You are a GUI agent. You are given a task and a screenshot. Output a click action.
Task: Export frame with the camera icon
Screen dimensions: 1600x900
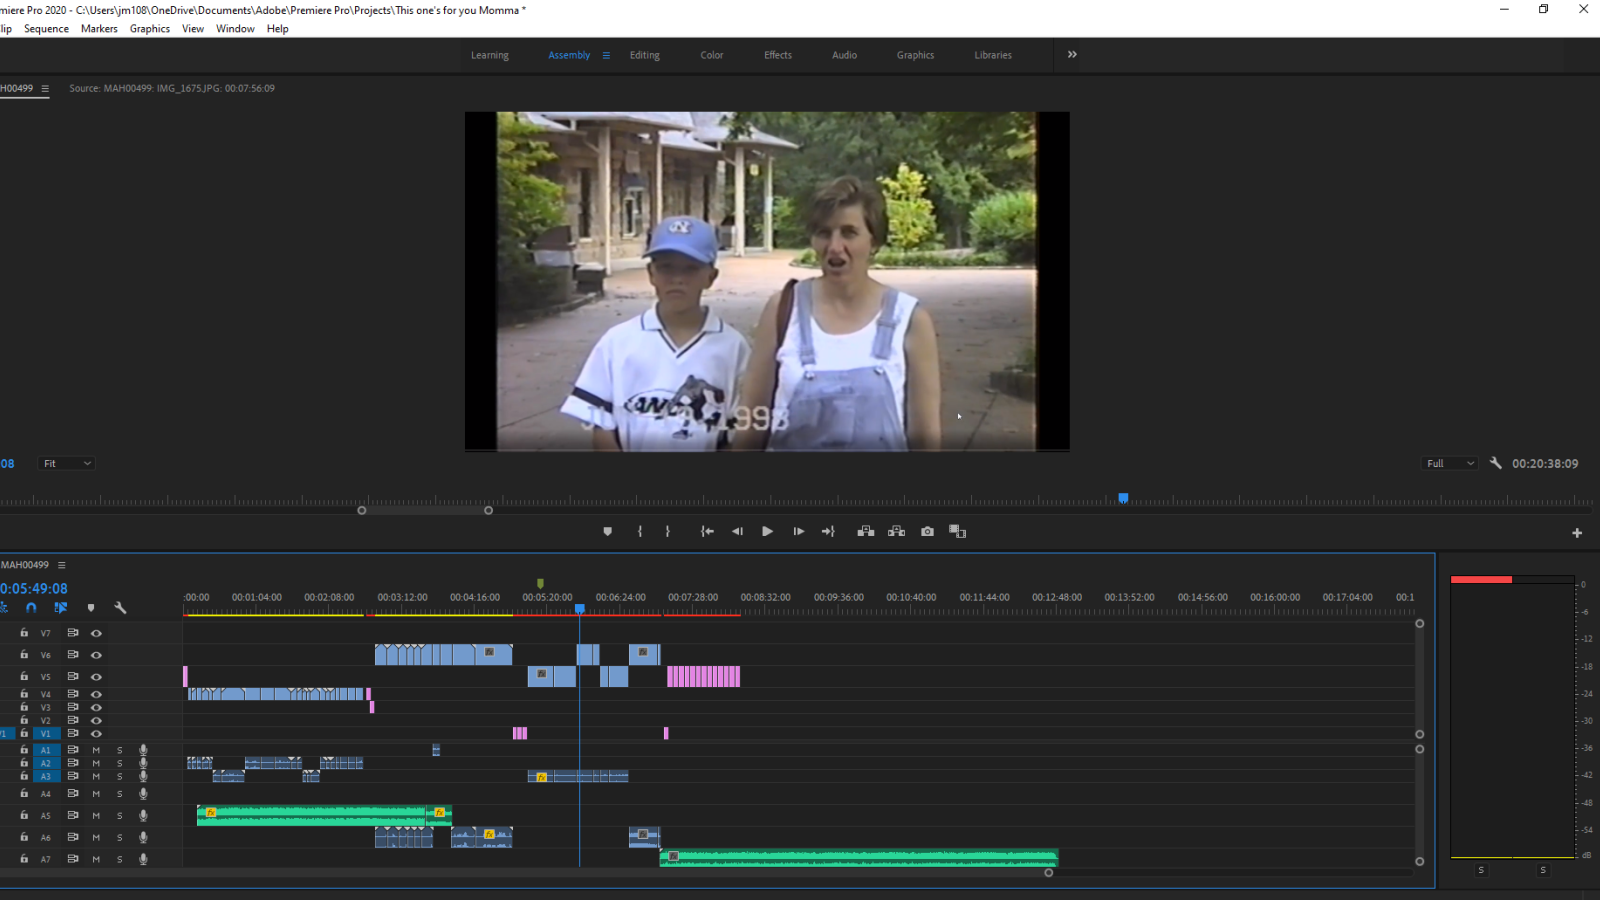click(927, 532)
